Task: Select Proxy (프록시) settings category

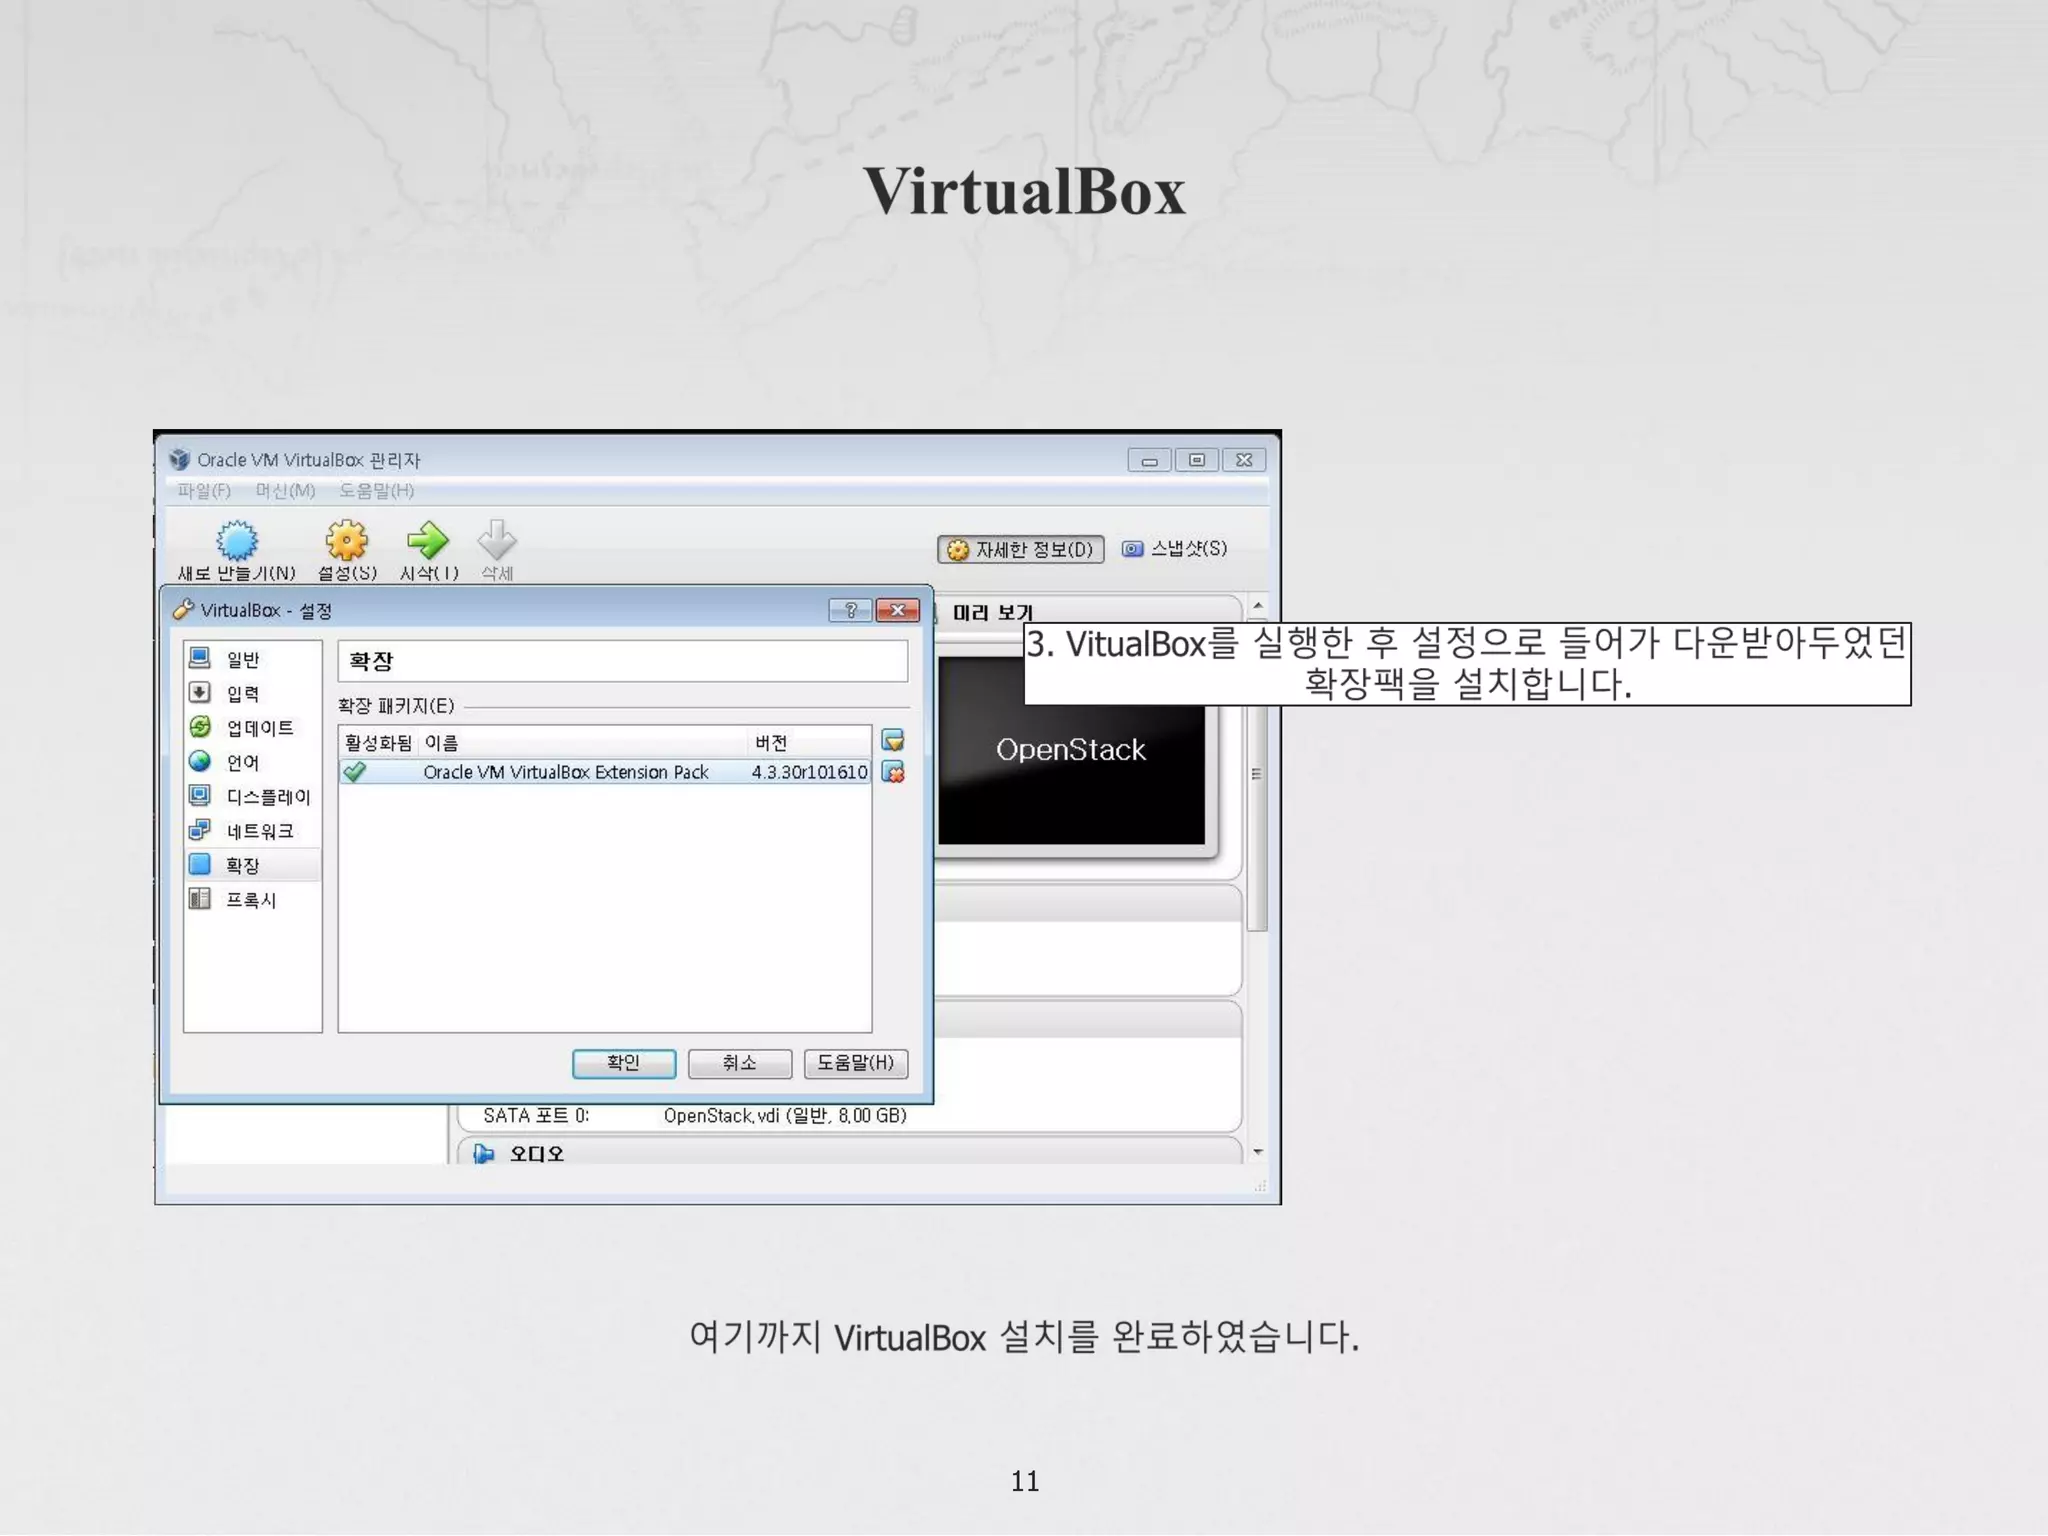Action: pyautogui.click(x=250, y=900)
